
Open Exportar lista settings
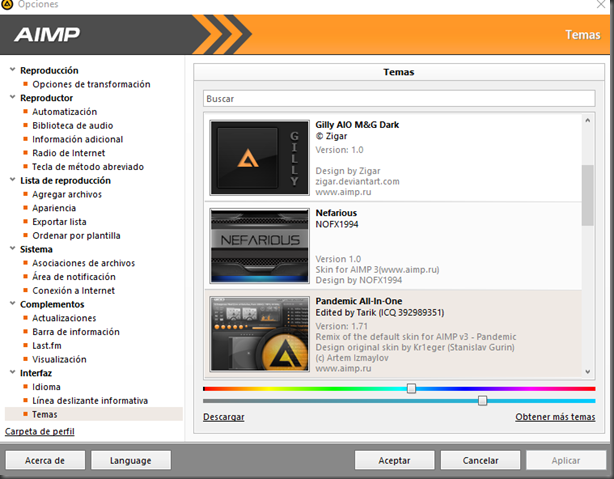(x=60, y=222)
